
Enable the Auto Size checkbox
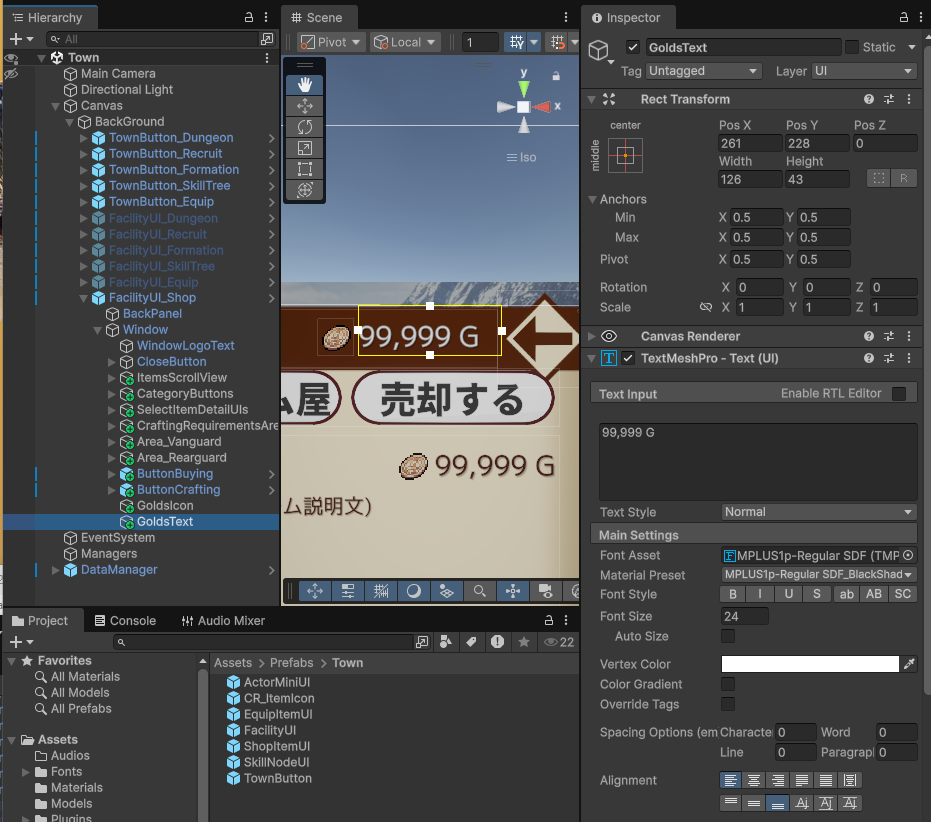click(728, 637)
